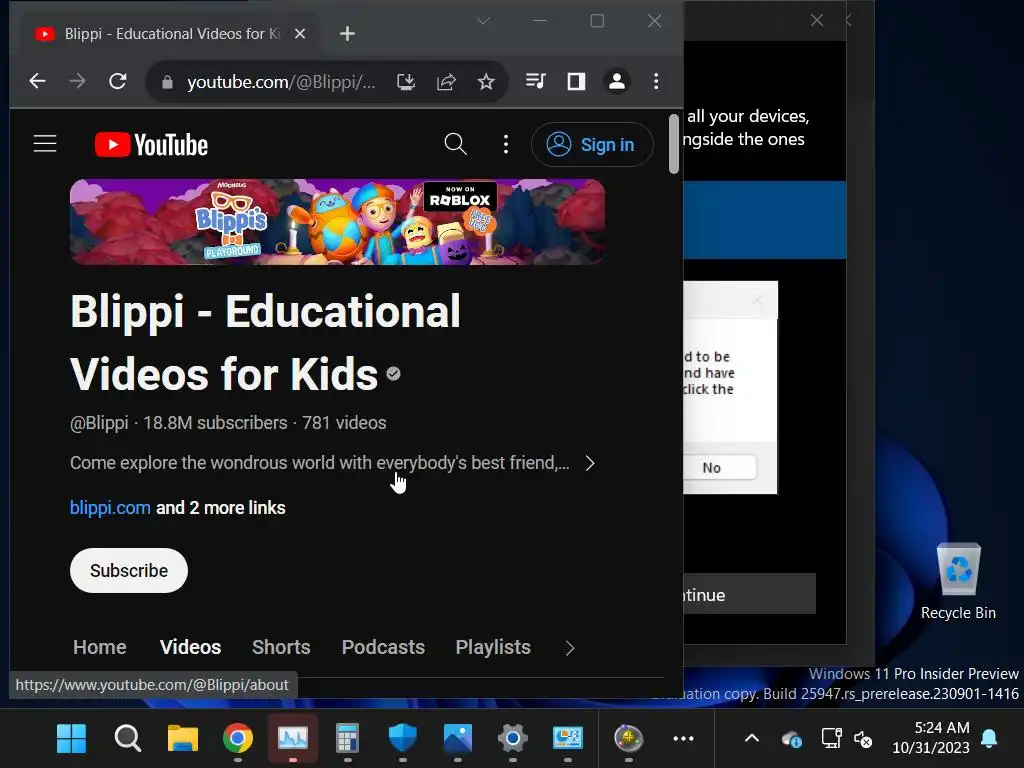Image resolution: width=1024 pixels, height=768 pixels.
Task: Show more channel tabs with right chevron
Action: pos(569,648)
